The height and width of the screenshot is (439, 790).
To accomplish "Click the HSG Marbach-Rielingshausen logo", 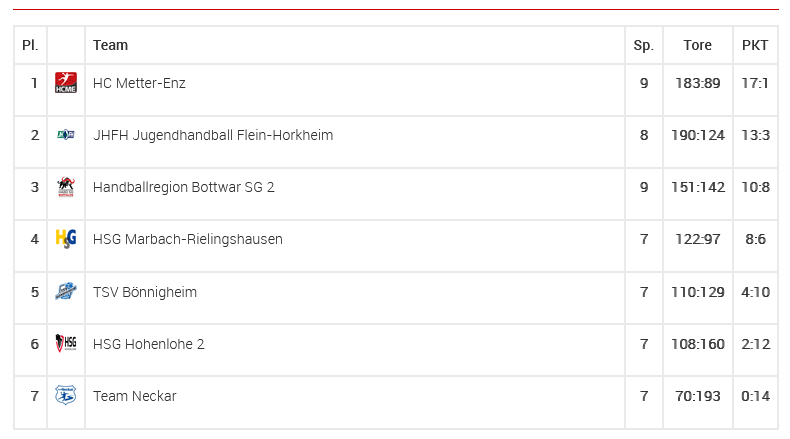I will (x=66, y=239).
